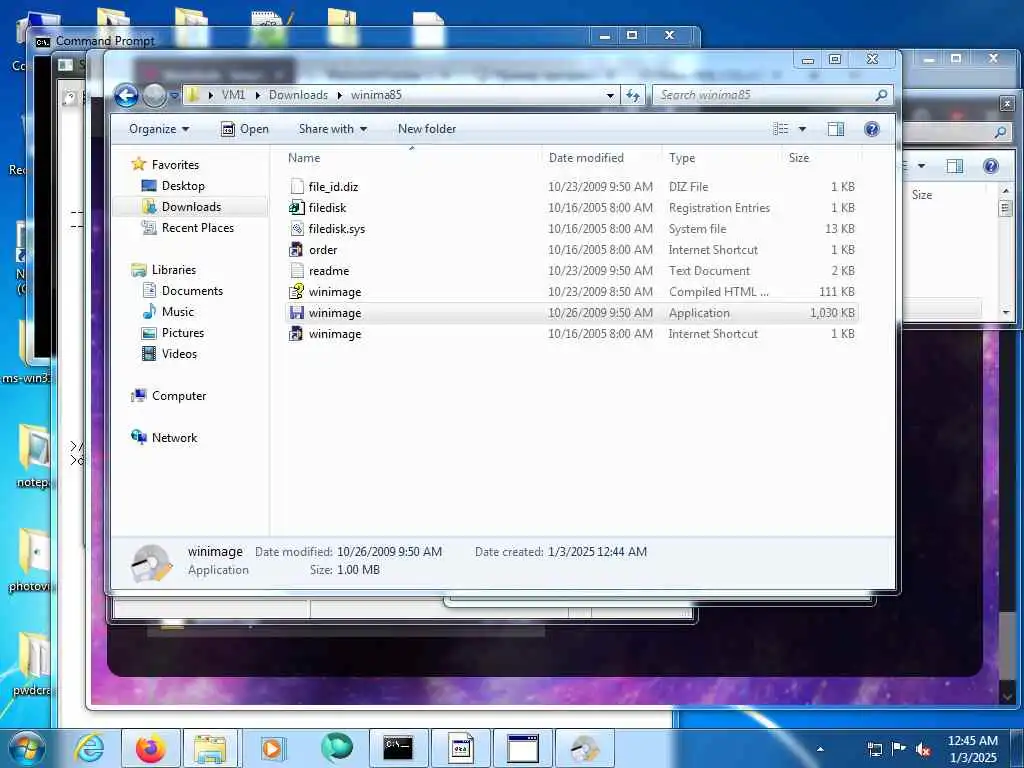The height and width of the screenshot is (768, 1024).
Task: Click the 1,030 KB size cell
Action: [x=832, y=313]
